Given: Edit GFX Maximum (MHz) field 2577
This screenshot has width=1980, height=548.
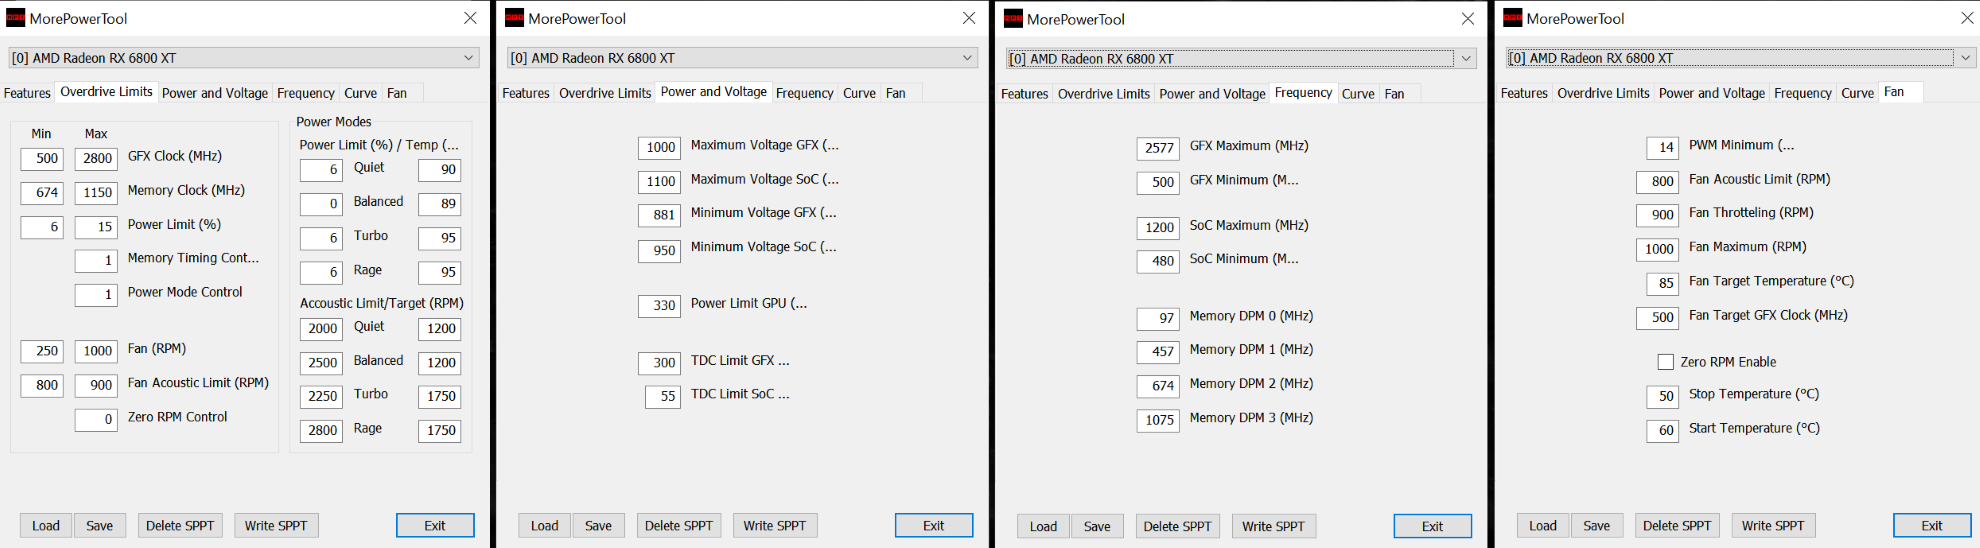Looking at the screenshot, I should coord(1158,148).
